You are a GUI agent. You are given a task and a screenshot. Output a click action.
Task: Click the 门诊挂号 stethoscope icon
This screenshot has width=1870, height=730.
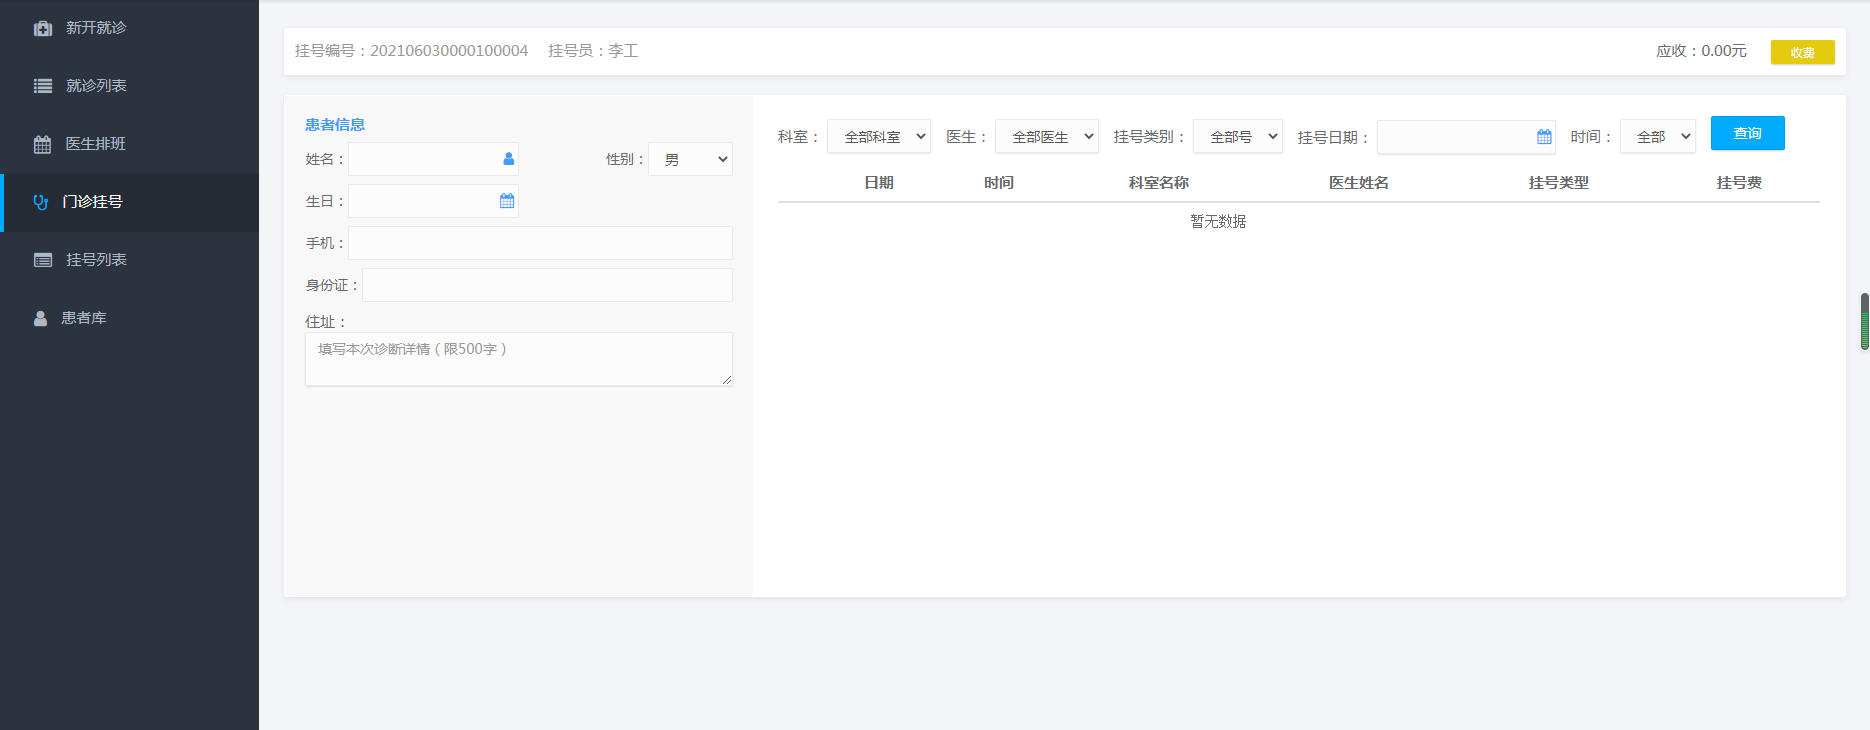[41, 202]
